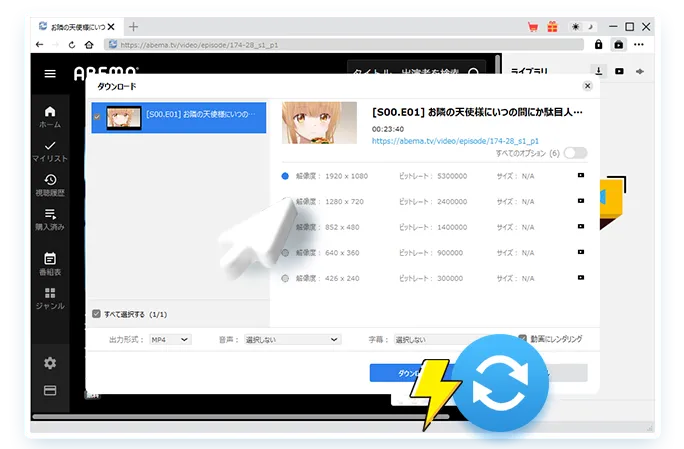Click video icon on 1280 x 720 row

[x=581, y=201]
